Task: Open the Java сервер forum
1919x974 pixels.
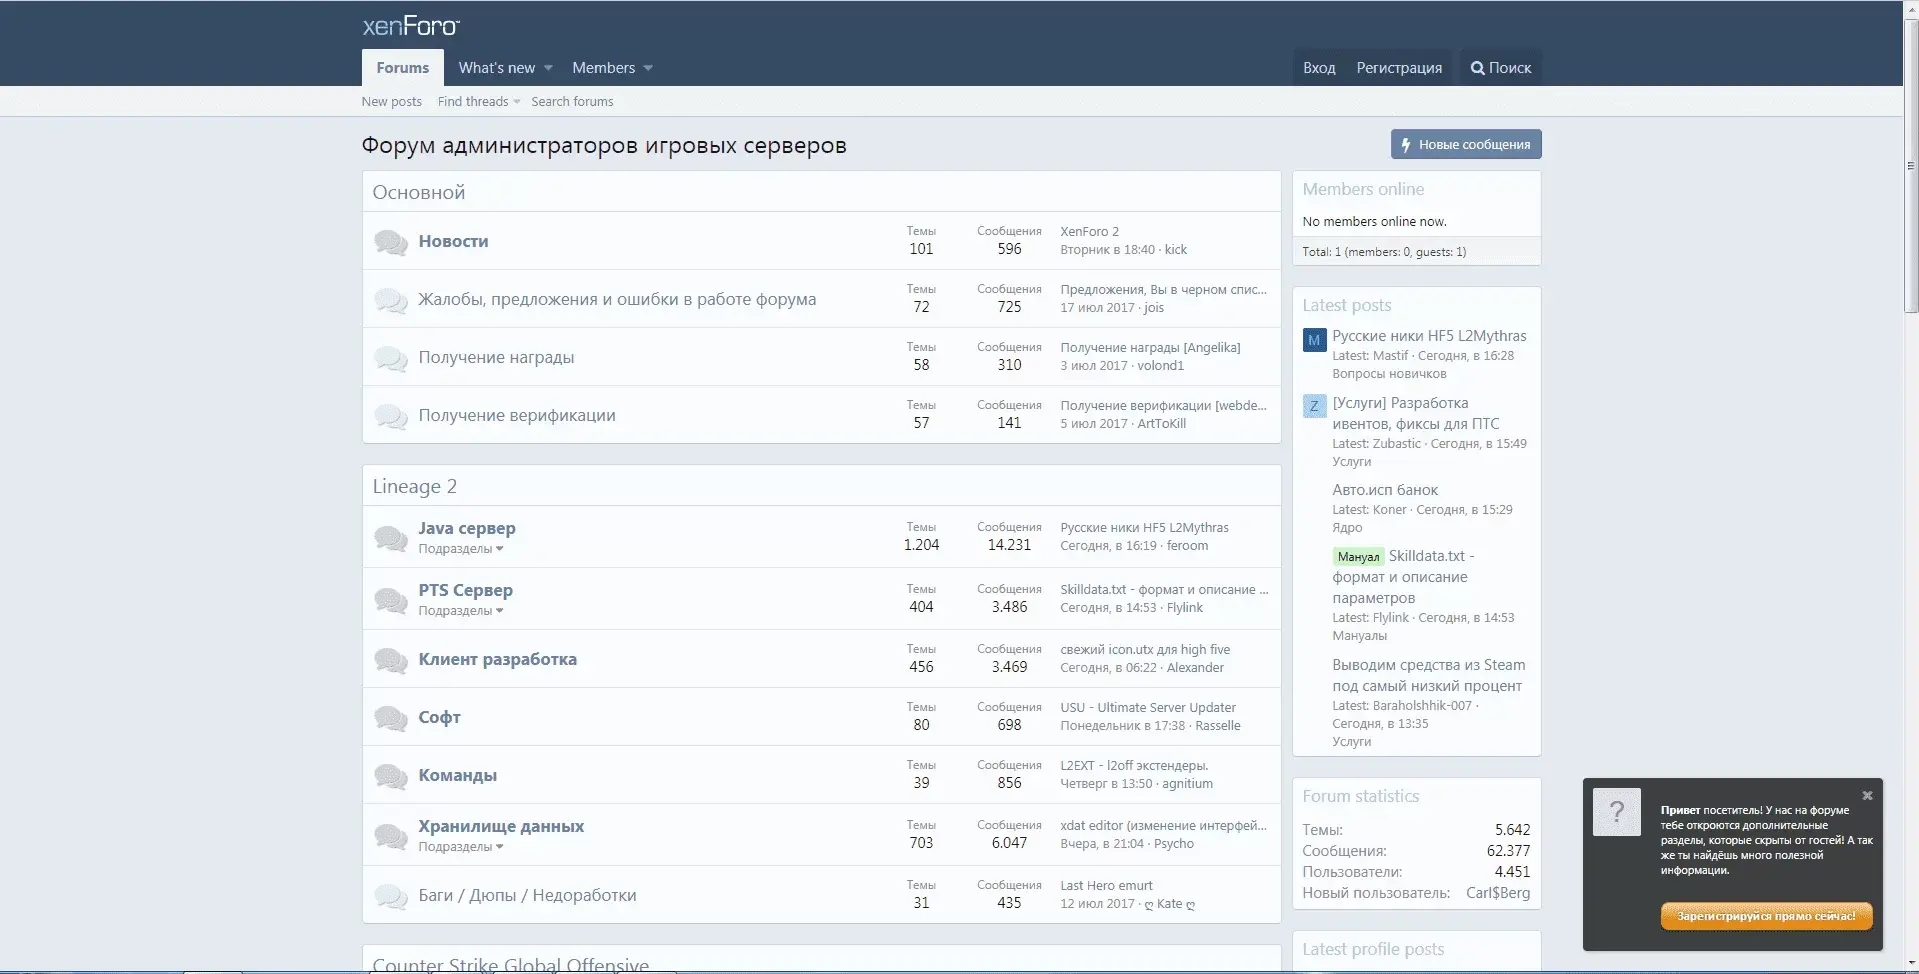Action: (x=467, y=528)
